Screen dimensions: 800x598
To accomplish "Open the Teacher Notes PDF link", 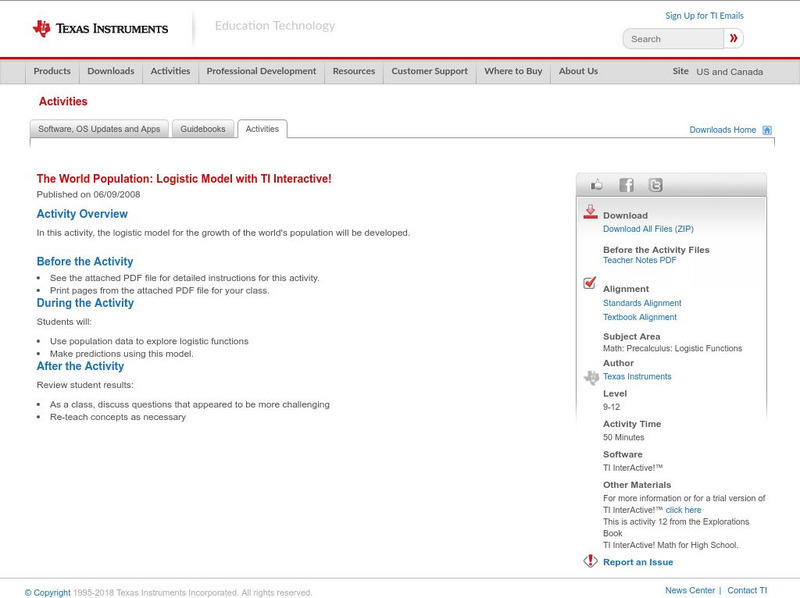I will point(639,260).
